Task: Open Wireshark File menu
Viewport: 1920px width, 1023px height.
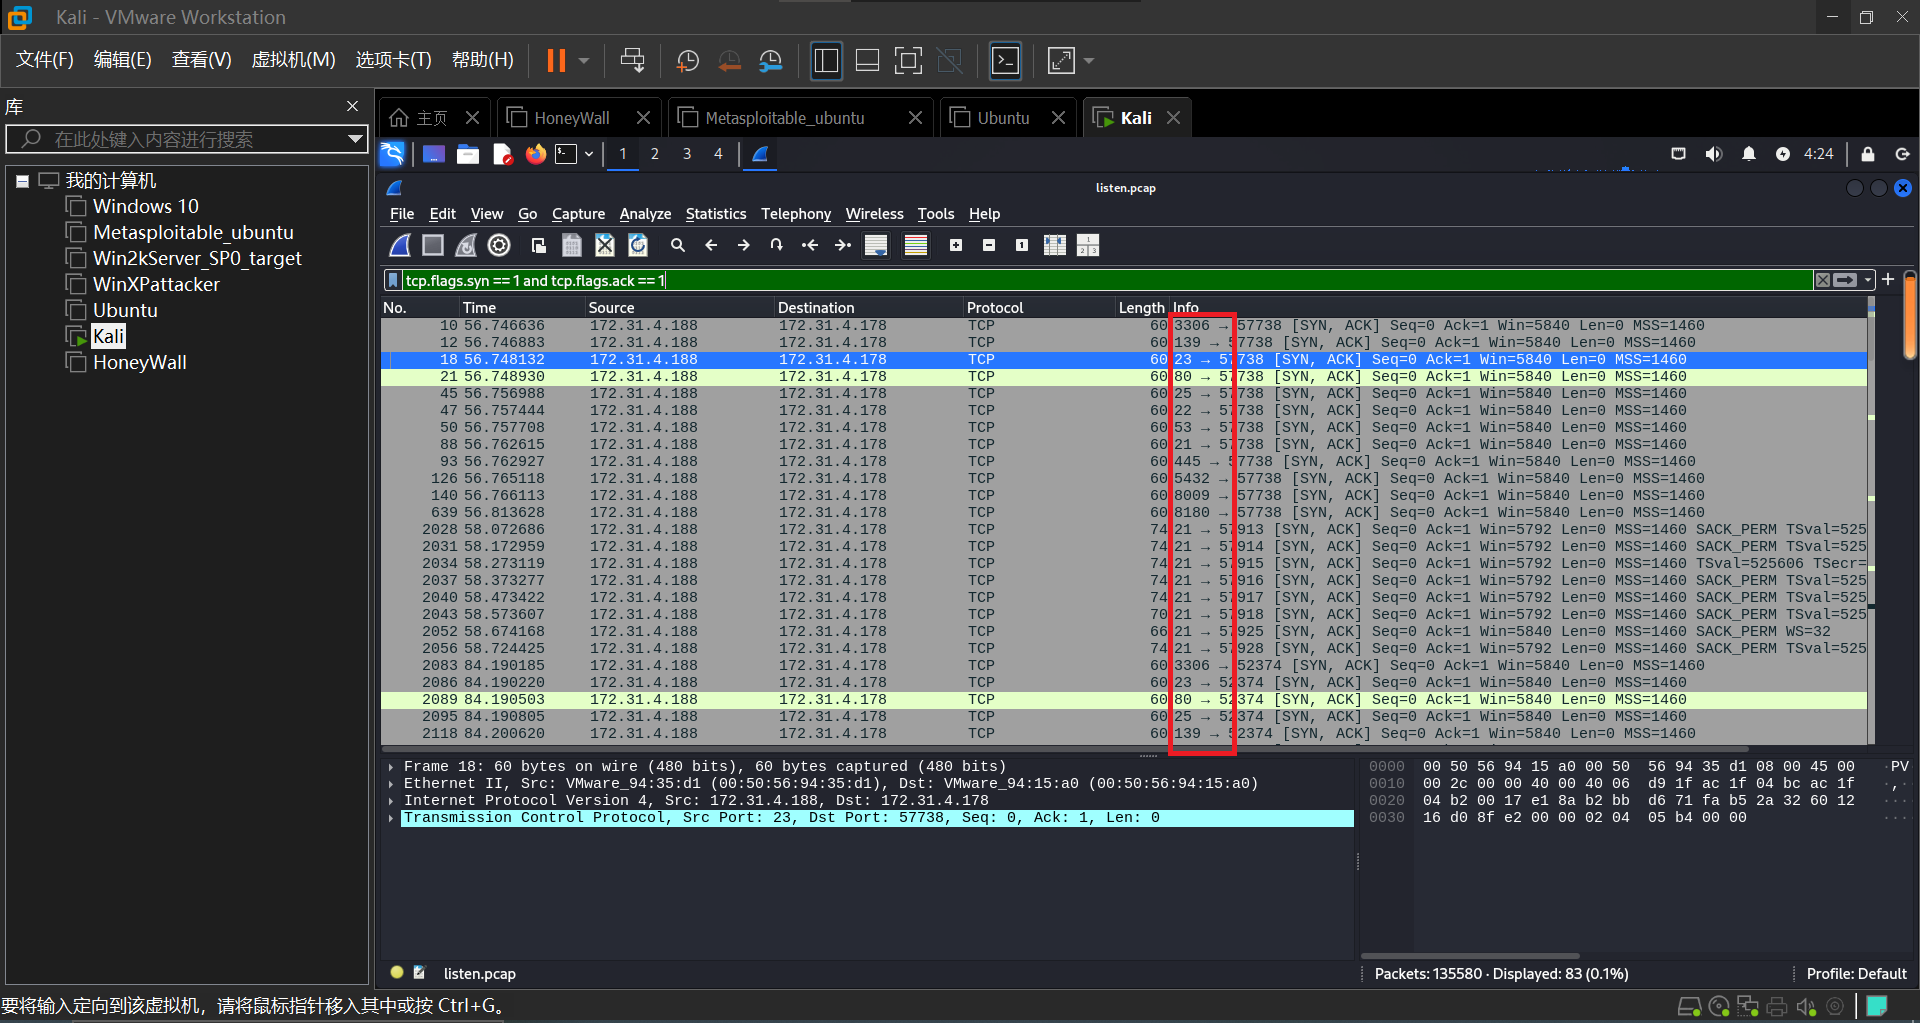Action: click(x=402, y=214)
